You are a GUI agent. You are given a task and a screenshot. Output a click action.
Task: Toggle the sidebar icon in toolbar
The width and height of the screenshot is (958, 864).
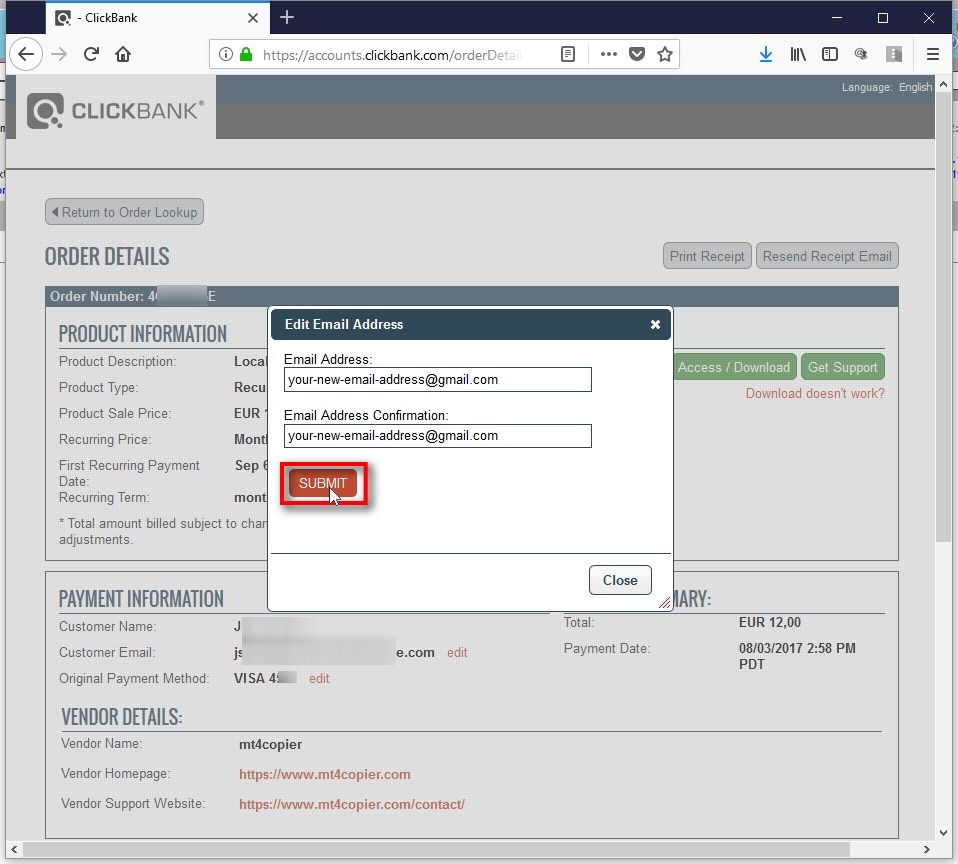830,54
